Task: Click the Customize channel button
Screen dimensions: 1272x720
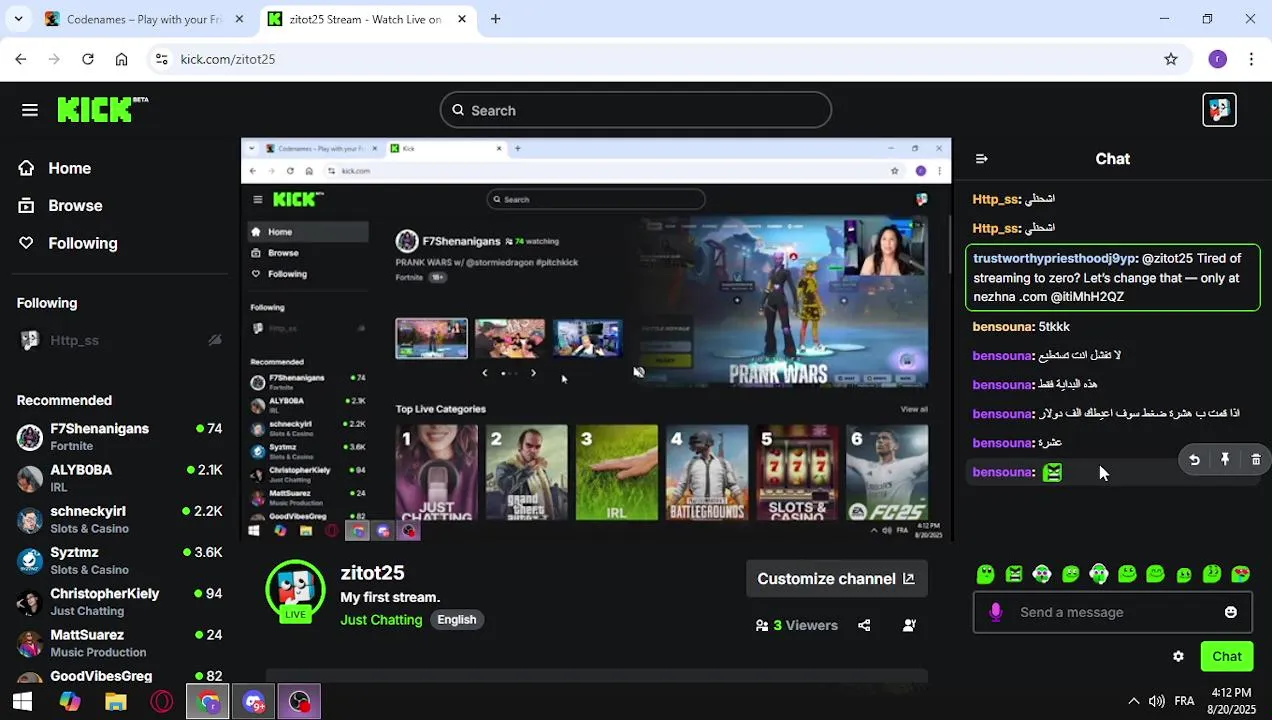Action: 836,579
